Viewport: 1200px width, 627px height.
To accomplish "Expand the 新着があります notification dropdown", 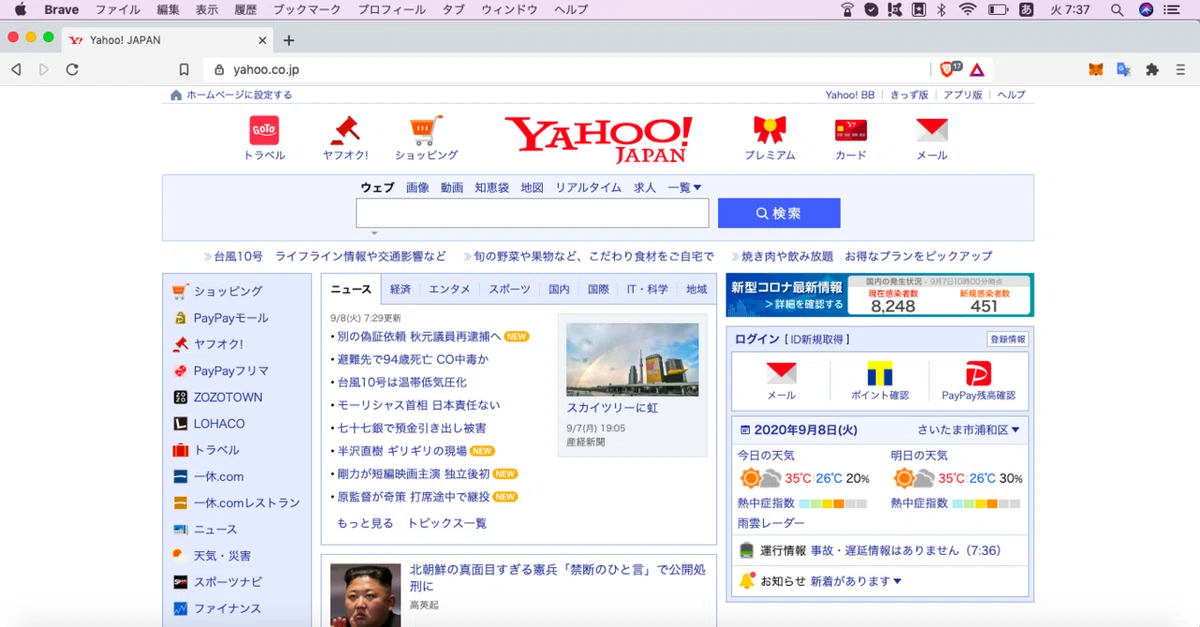I will [x=856, y=581].
